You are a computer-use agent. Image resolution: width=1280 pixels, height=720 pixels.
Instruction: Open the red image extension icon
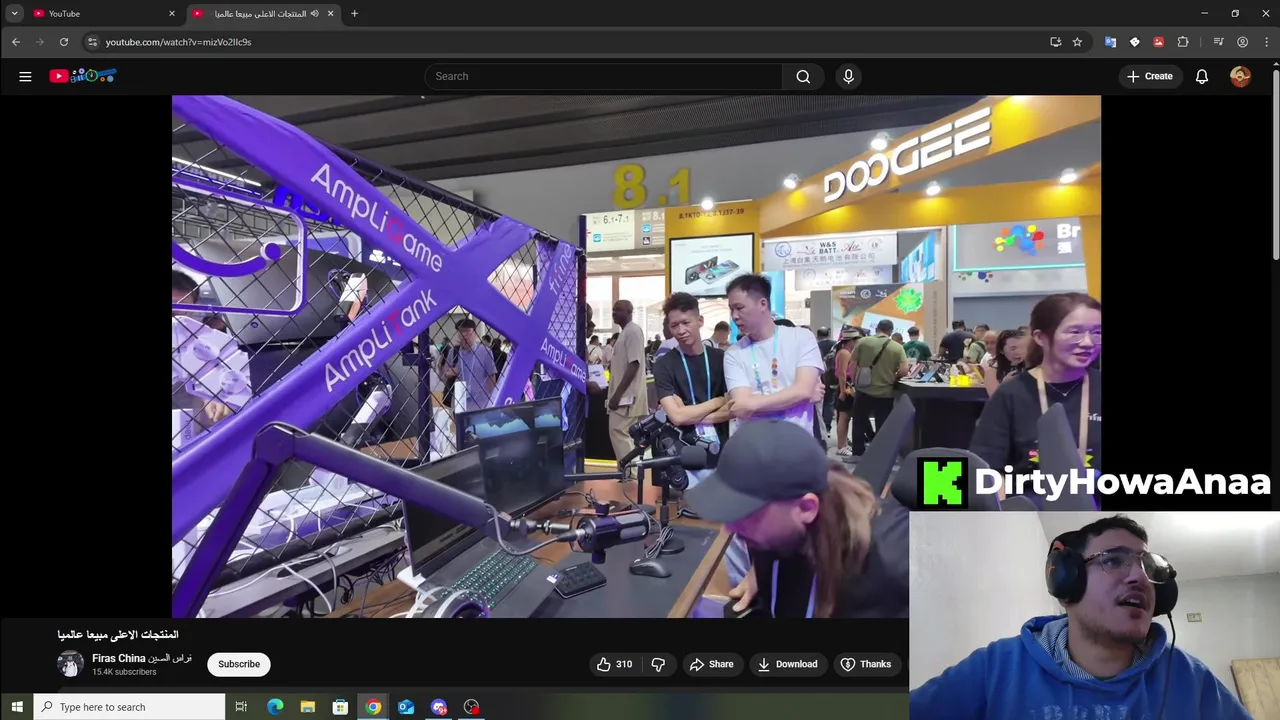tap(1158, 42)
